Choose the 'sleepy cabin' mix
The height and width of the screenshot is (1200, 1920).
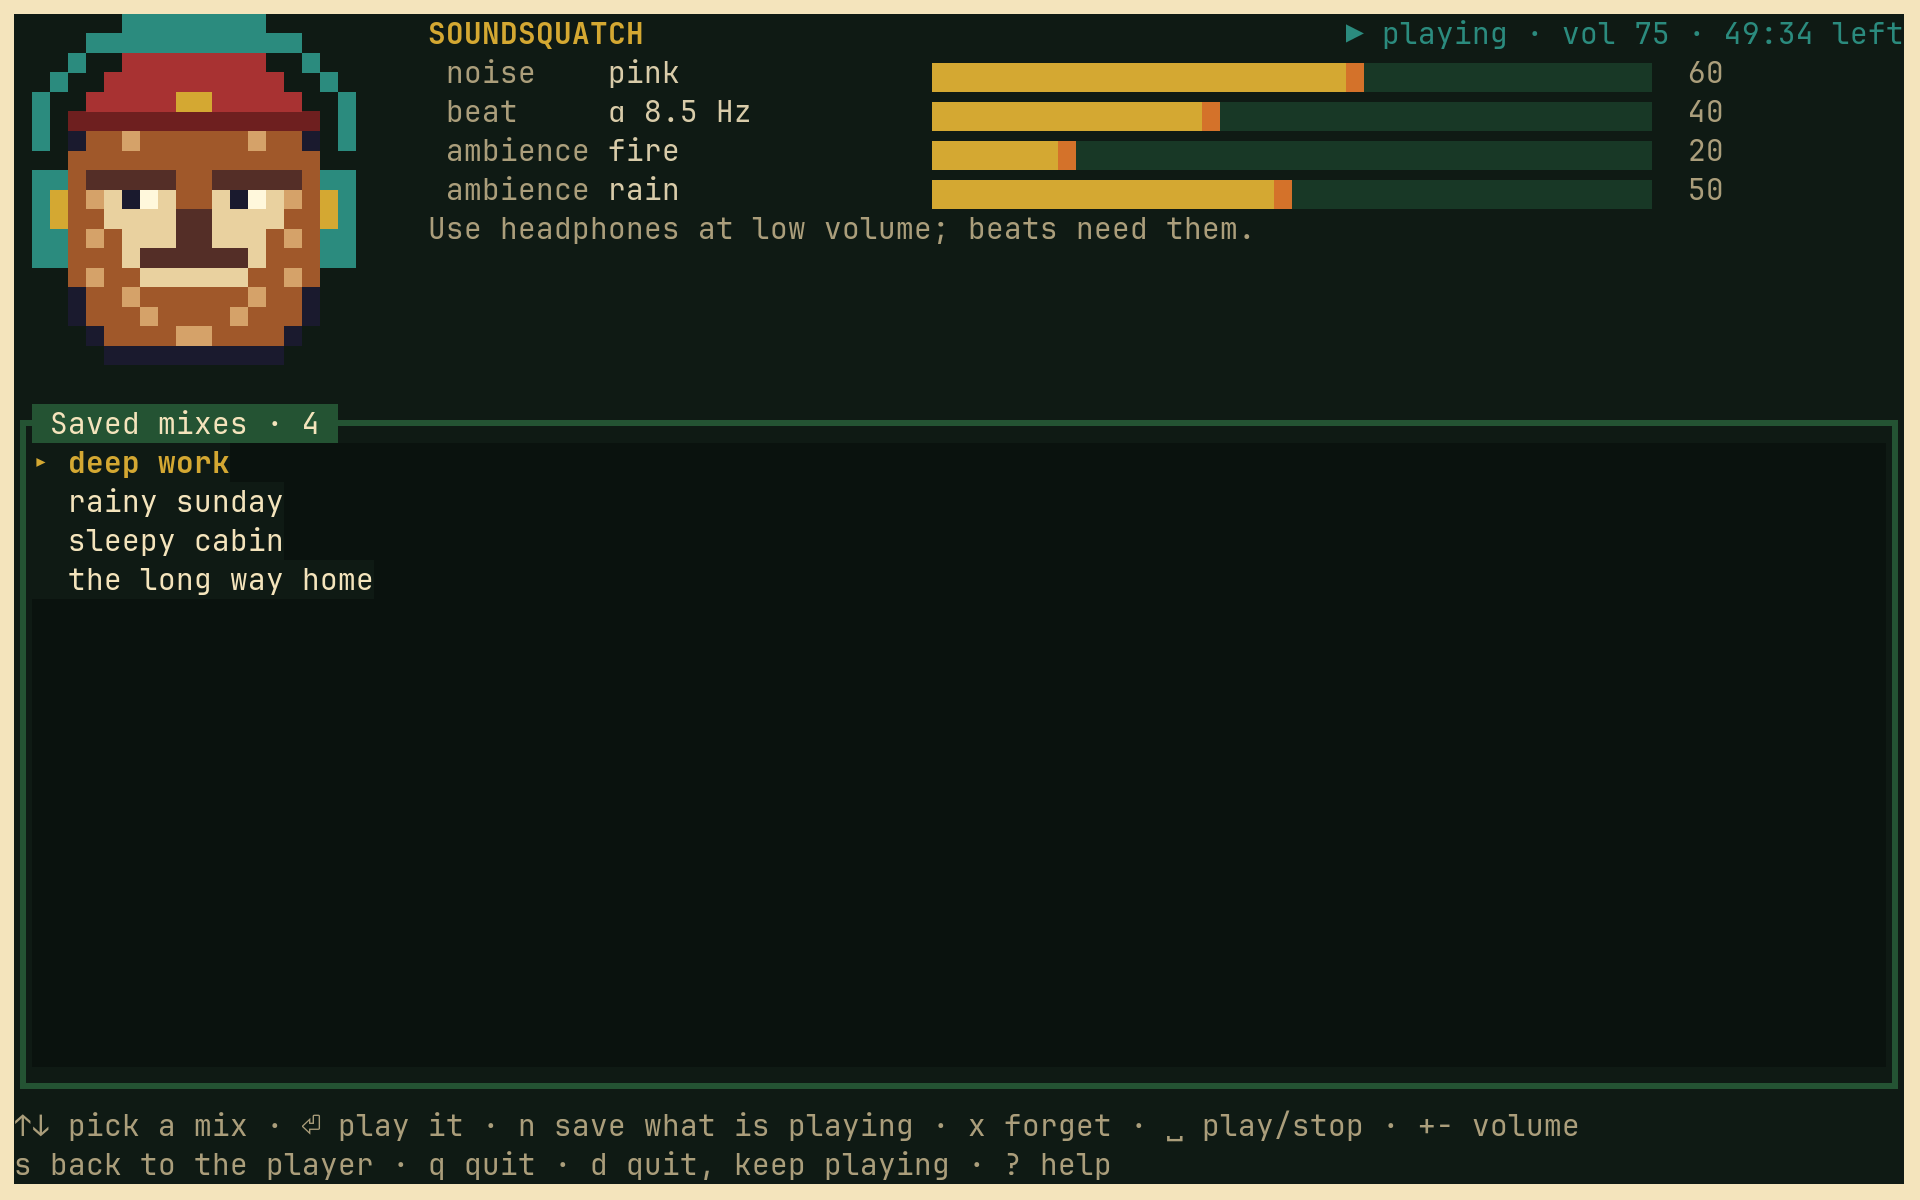[x=176, y=541]
